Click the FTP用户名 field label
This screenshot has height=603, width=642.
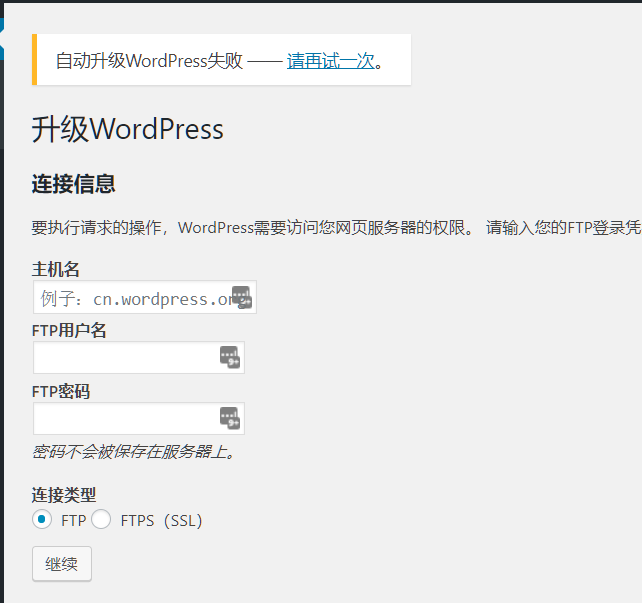69,330
